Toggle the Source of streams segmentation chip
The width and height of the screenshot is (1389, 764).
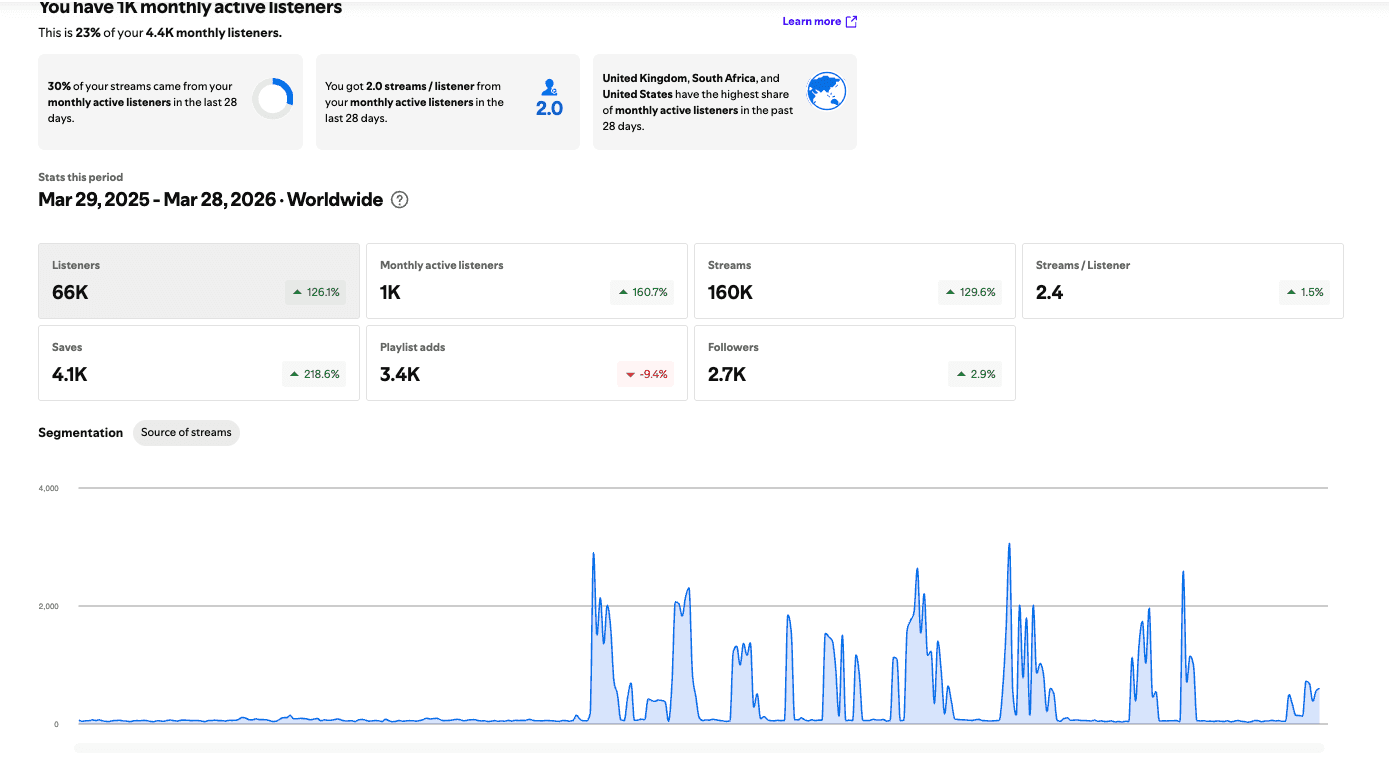point(186,433)
